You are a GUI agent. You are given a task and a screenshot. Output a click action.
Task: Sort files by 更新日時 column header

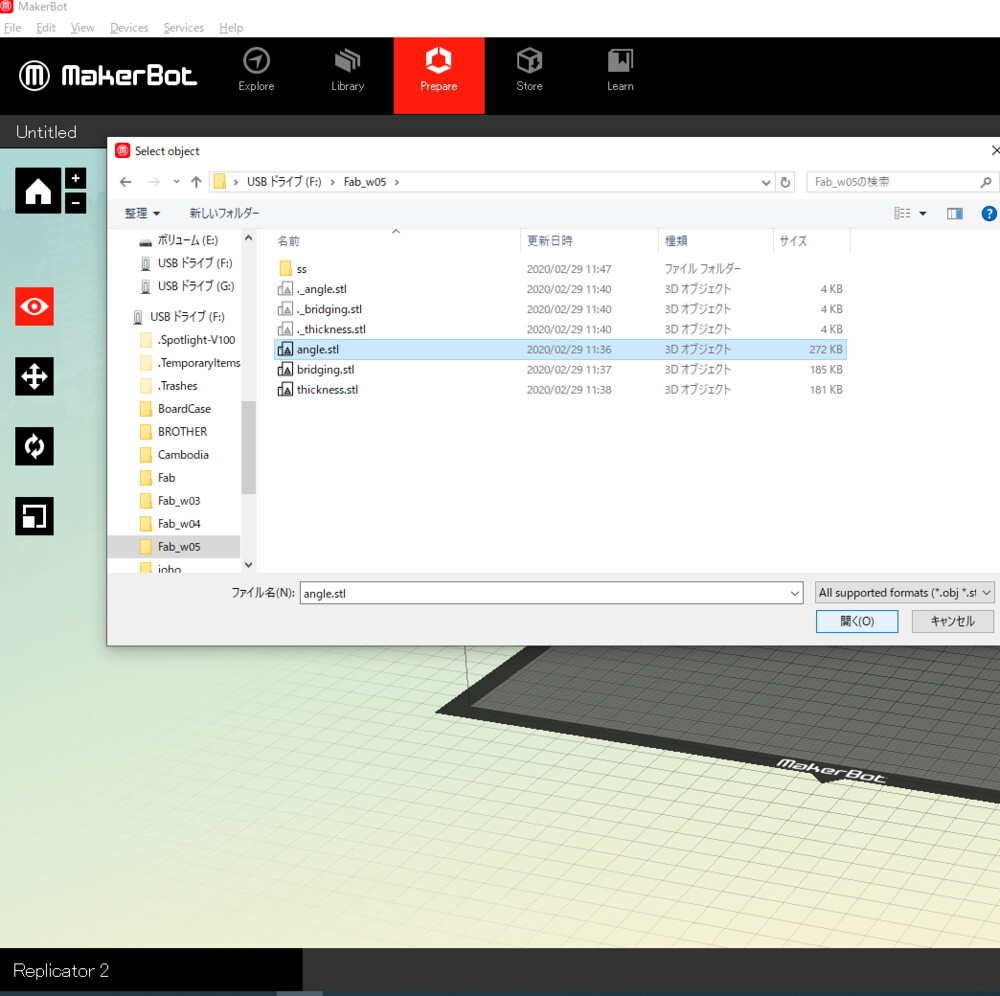tap(589, 241)
